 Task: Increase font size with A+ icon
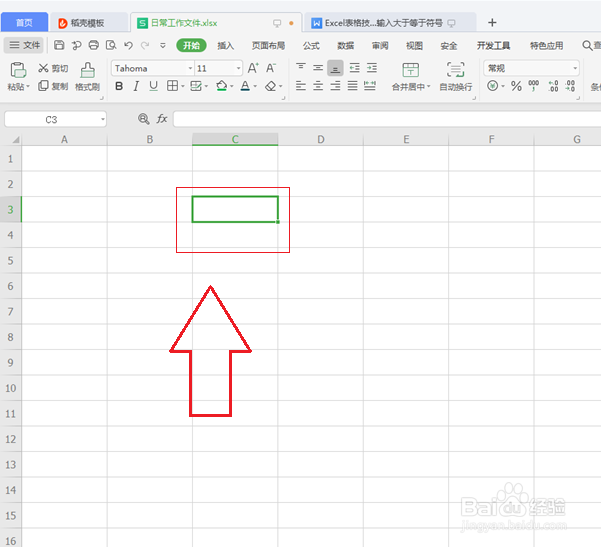point(253,68)
